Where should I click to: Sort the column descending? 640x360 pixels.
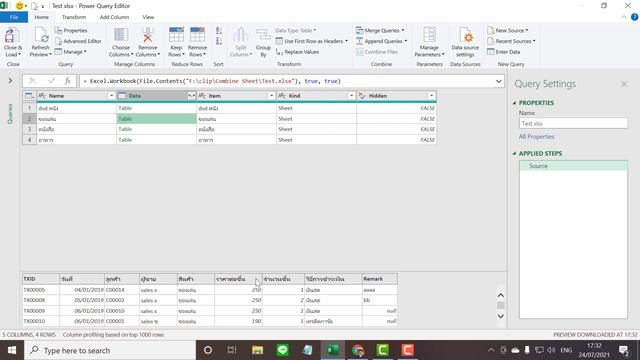coord(219,41)
